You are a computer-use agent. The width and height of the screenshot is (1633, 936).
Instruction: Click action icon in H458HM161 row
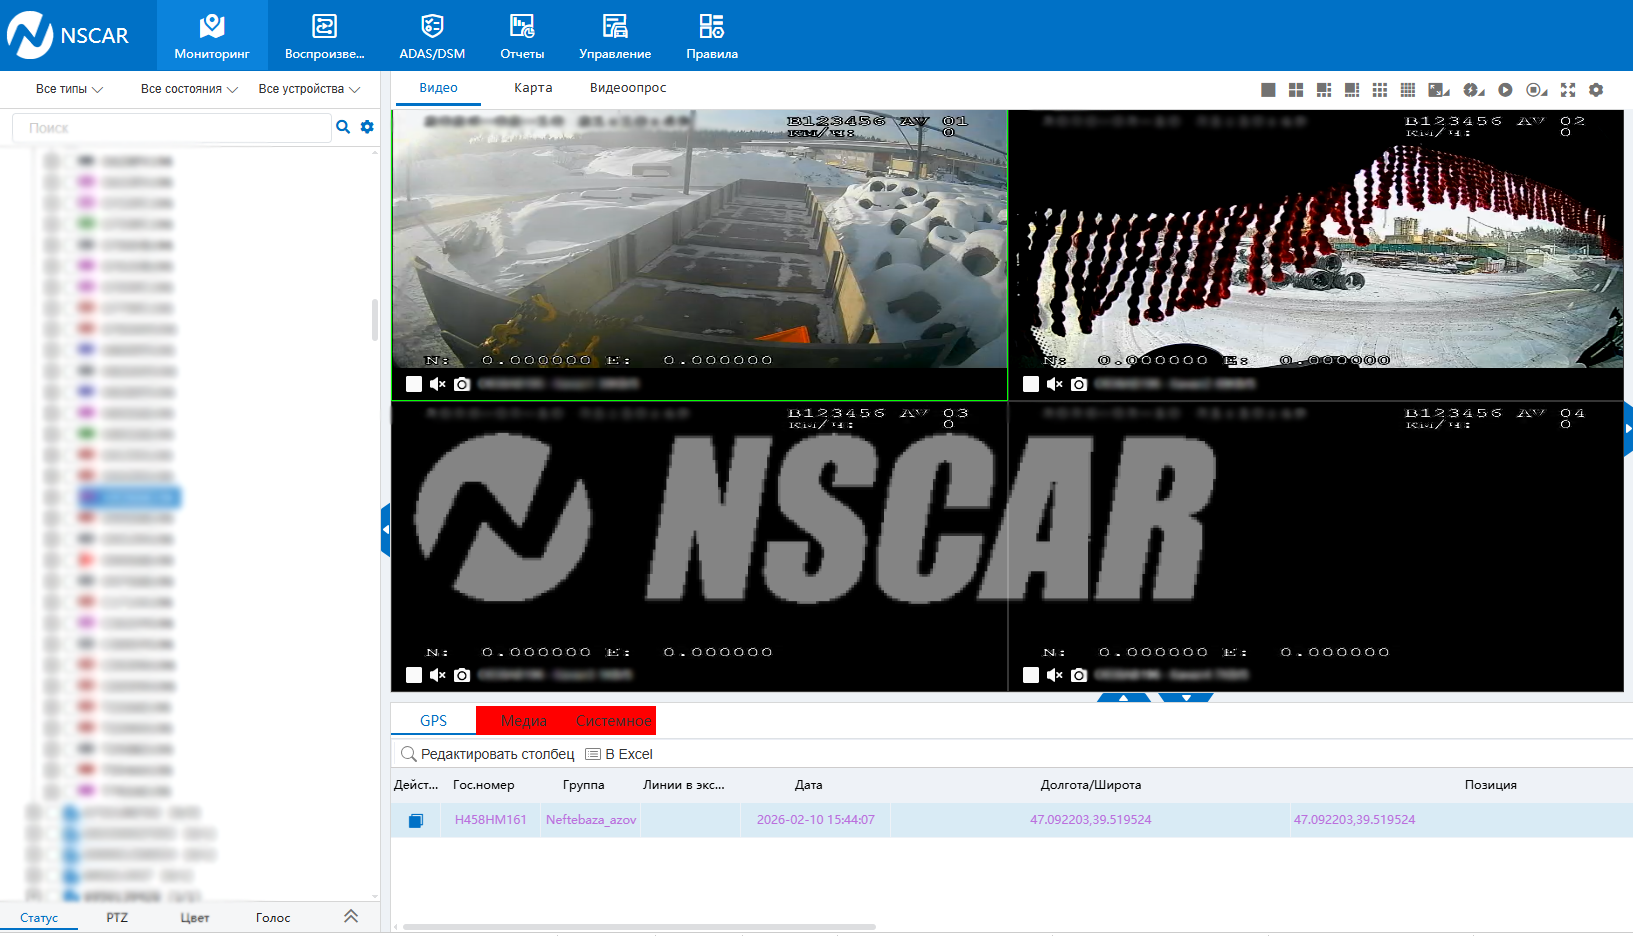click(x=416, y=820)
